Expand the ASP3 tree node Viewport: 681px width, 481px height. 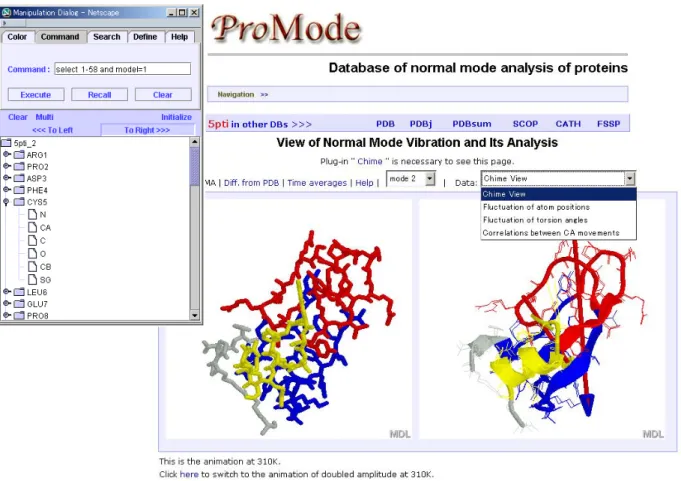(7, 178)
